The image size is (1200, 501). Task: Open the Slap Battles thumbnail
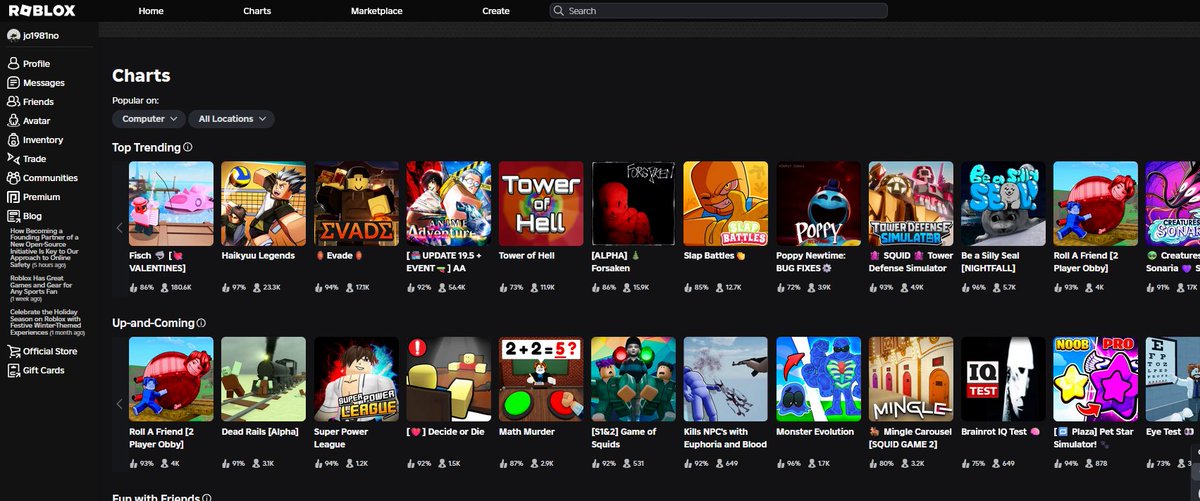(726, 204)
